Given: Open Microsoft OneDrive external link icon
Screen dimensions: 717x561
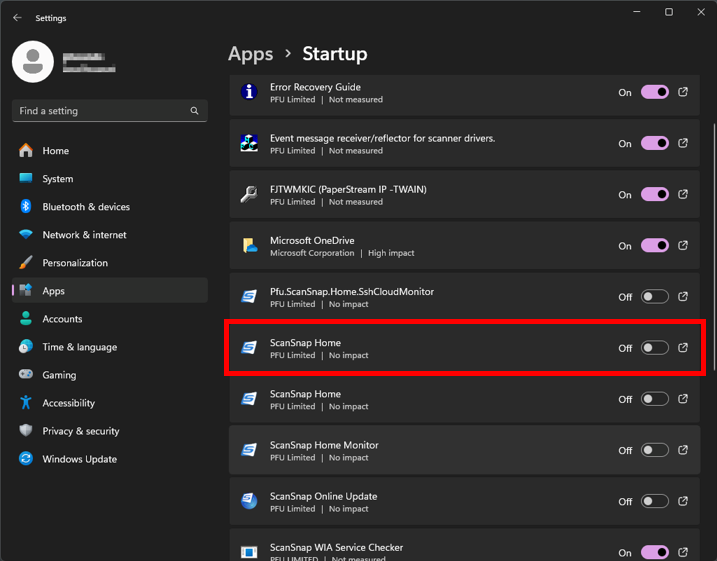Looking at the screenshot, I should click(683, 246).
